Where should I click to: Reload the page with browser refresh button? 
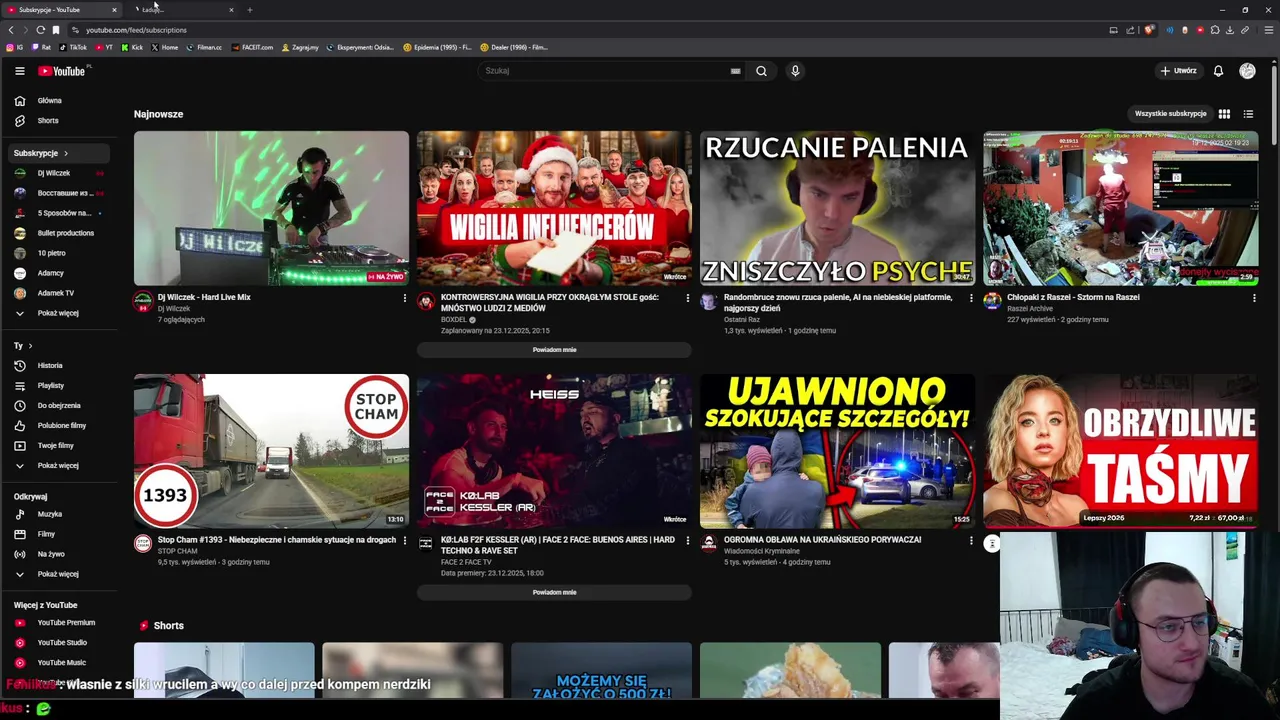[x=40, y=30]
